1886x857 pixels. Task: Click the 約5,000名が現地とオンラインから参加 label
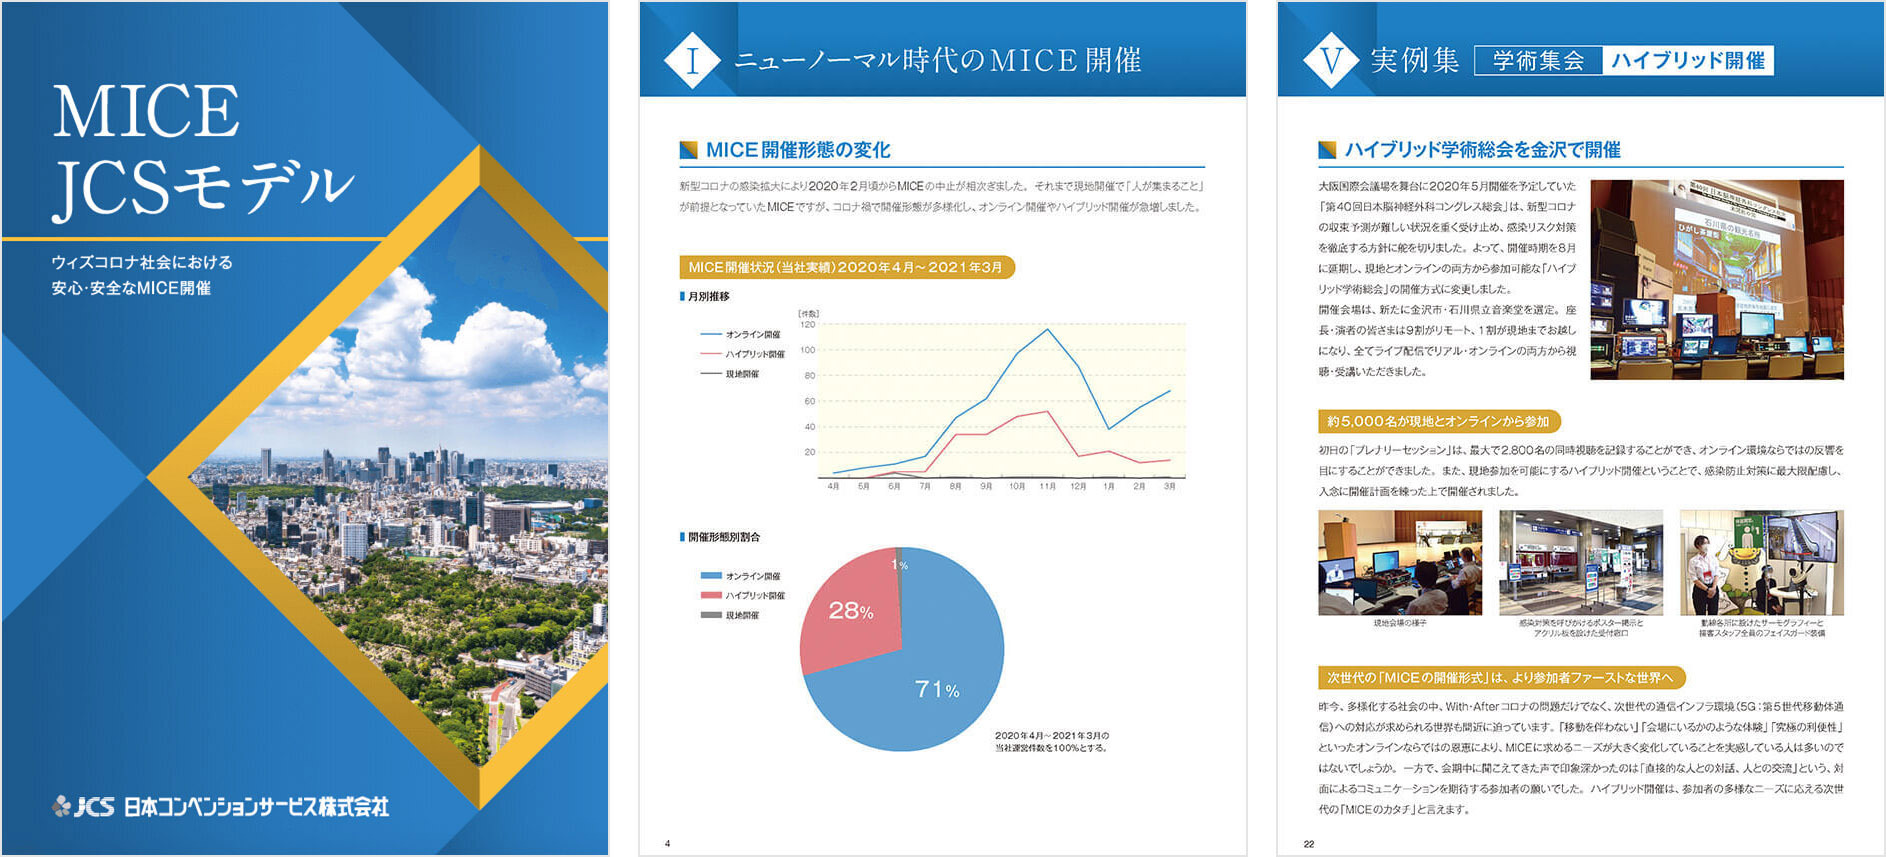coord(1438,422)
